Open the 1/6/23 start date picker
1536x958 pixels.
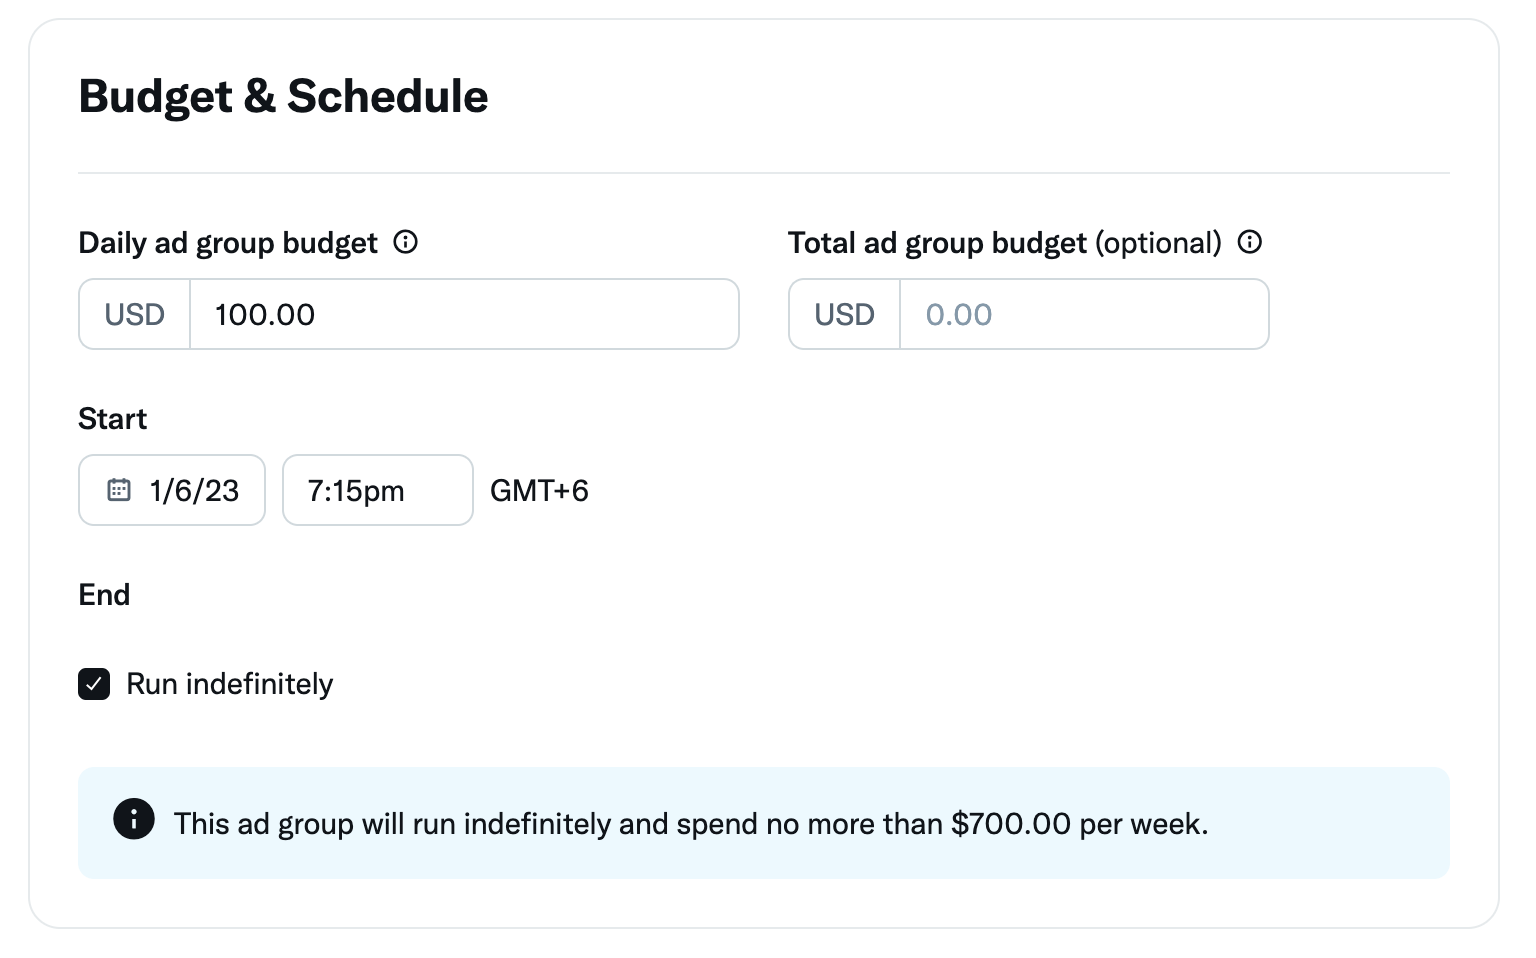click(193, 490)
